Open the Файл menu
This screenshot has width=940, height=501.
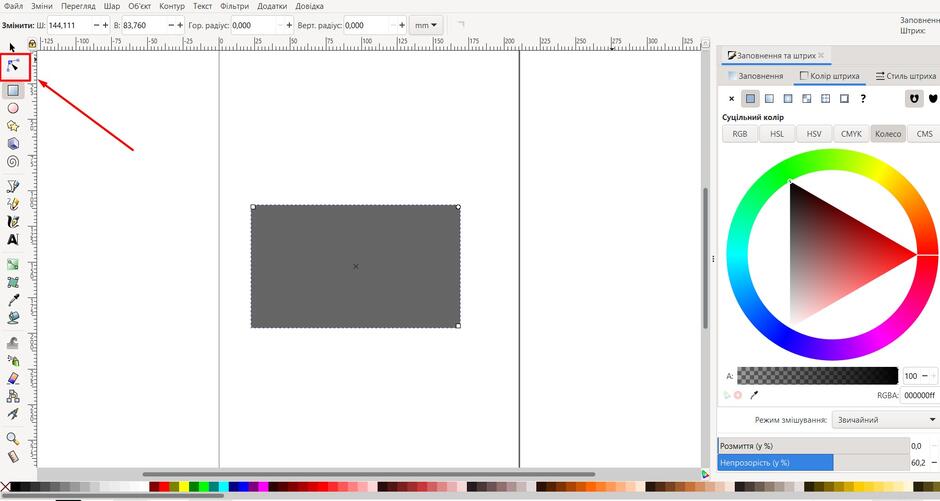click(13, 6)
